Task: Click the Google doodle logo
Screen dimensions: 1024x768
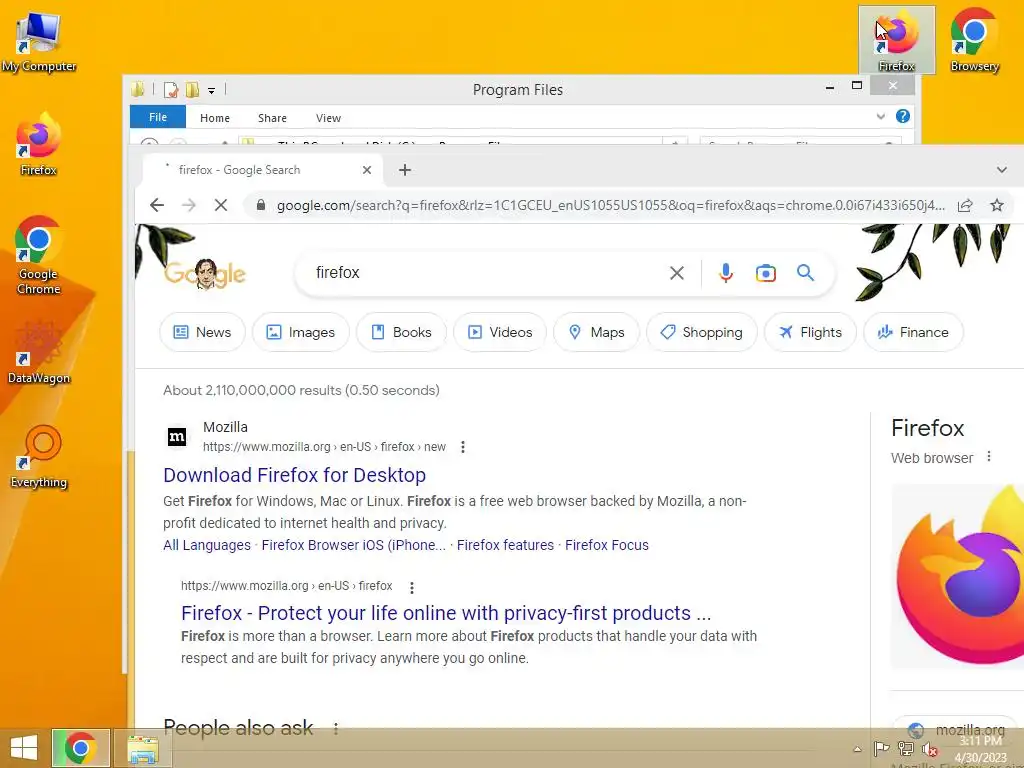Action: [205, 274]
